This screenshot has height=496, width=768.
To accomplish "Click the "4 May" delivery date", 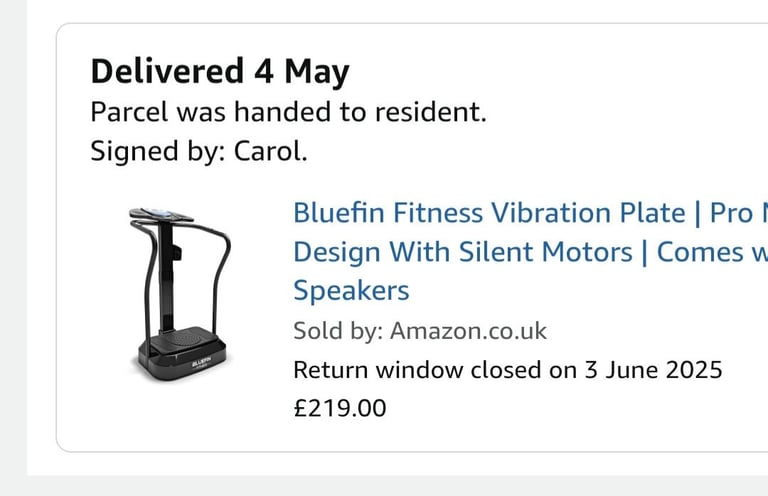I will click(302, 72).
